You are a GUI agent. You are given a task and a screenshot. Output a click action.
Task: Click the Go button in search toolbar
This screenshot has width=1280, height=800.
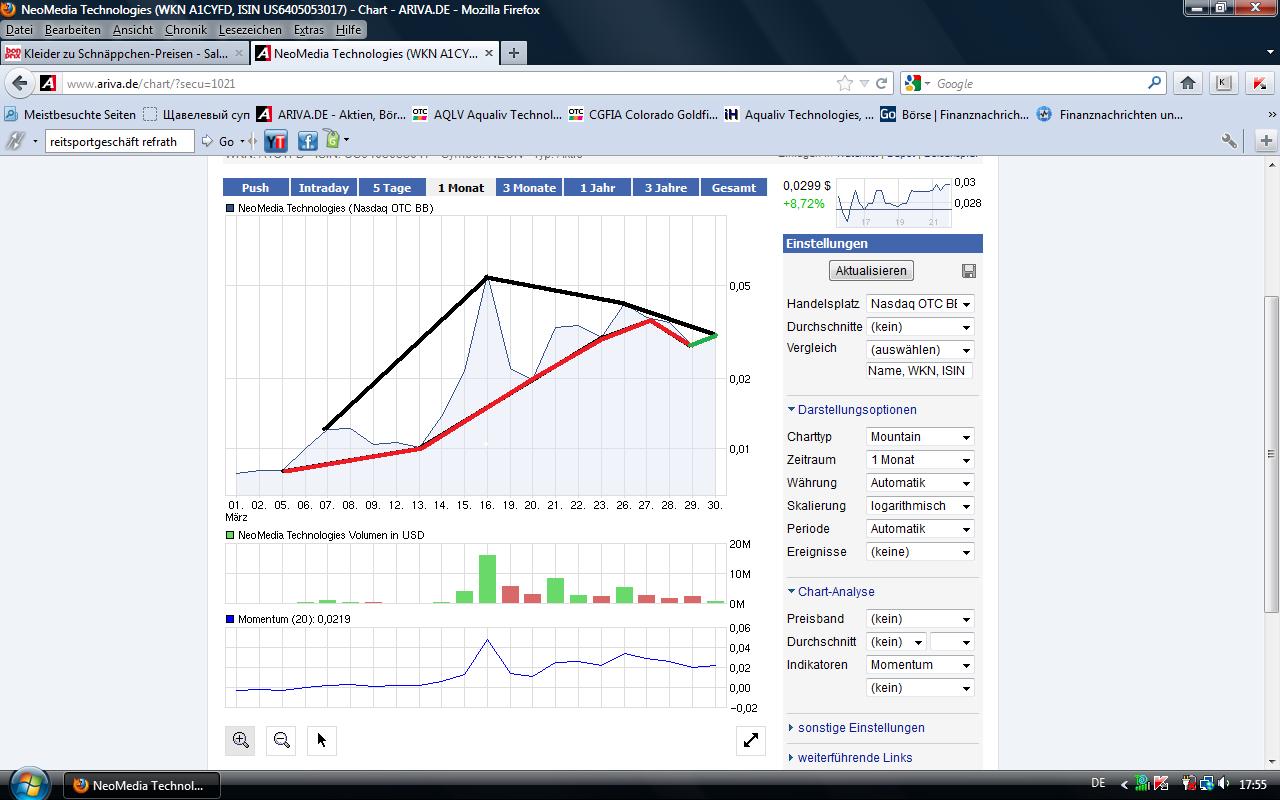click(x=219, y=141)
